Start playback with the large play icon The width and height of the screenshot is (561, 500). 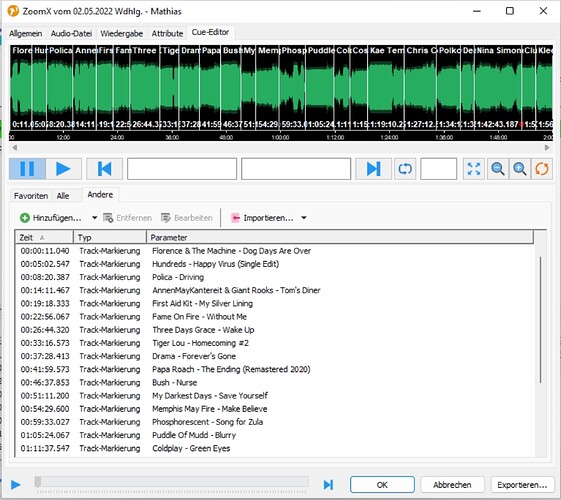pyautogui.click(x=63, y=169)
